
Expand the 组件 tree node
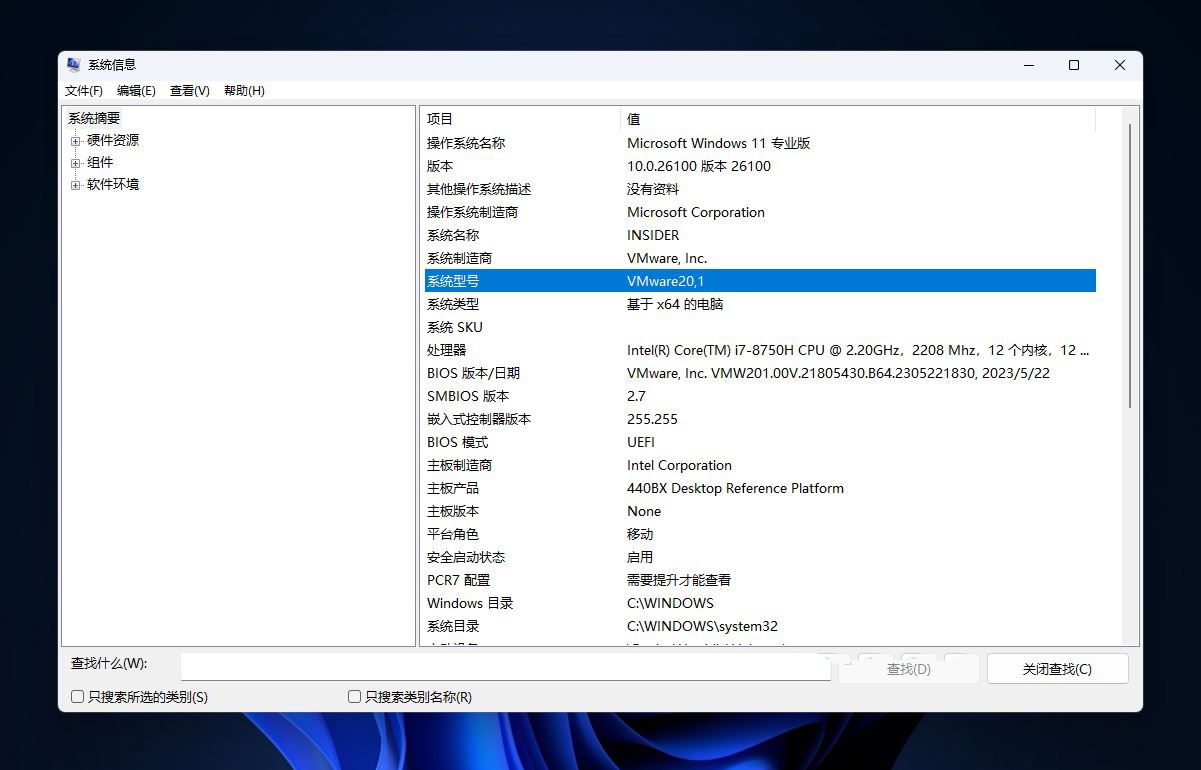pyautogui.click(x=78, y=162)
